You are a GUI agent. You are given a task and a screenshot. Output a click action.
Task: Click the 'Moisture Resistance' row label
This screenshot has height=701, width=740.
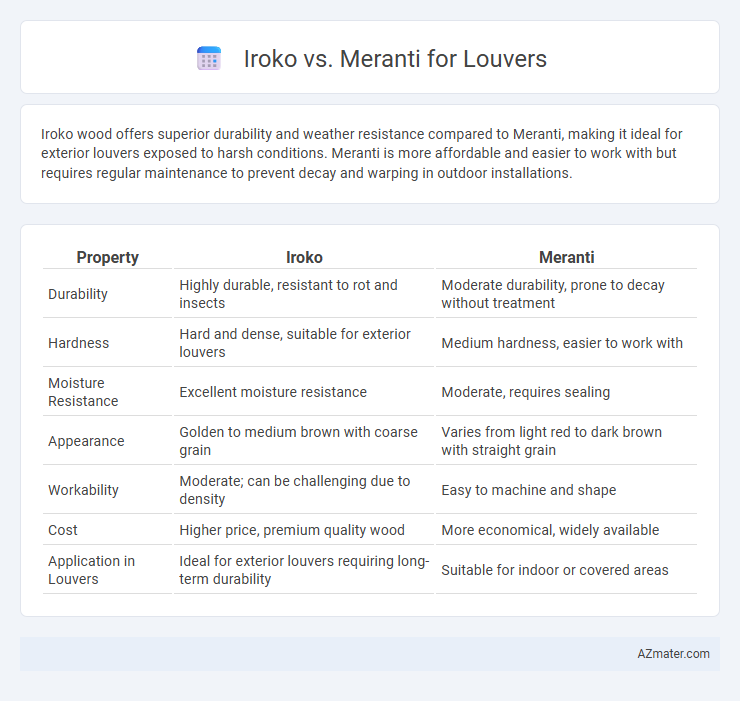click(x=83, y=392)
